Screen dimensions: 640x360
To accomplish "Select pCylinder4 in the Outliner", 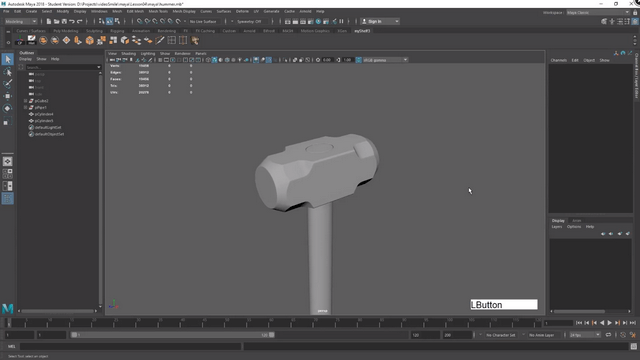I will [44, 114].
